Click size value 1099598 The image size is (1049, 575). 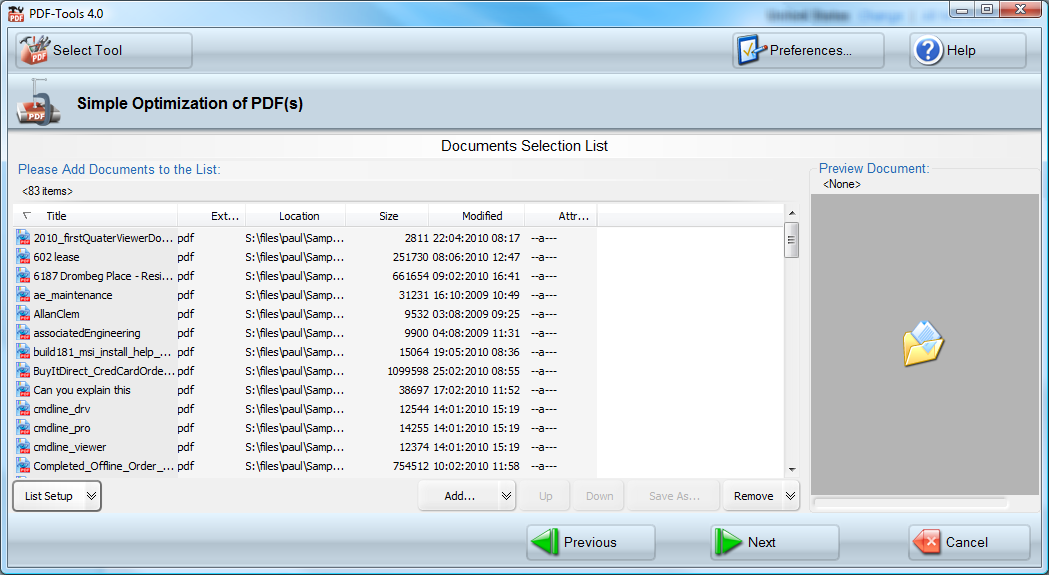(408, 371)
